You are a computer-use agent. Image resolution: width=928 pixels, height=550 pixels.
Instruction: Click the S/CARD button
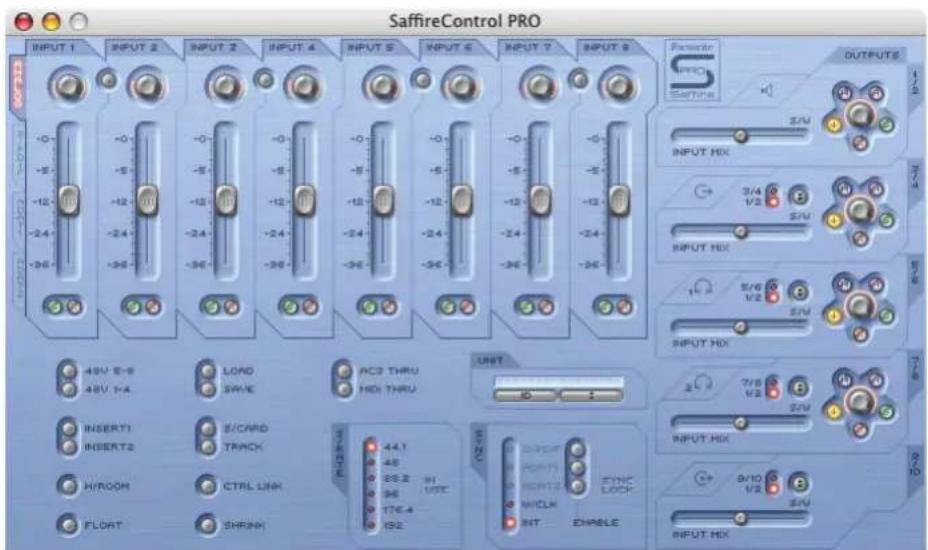207,428
